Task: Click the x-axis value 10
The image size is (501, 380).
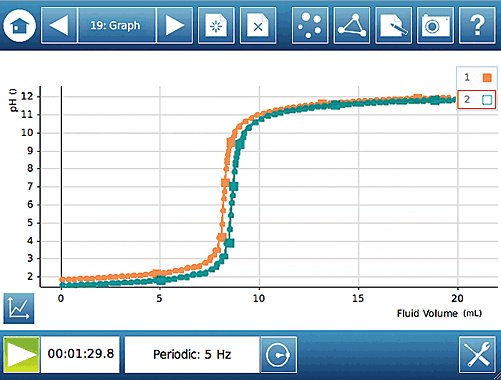Action: (x=259, y=298)
